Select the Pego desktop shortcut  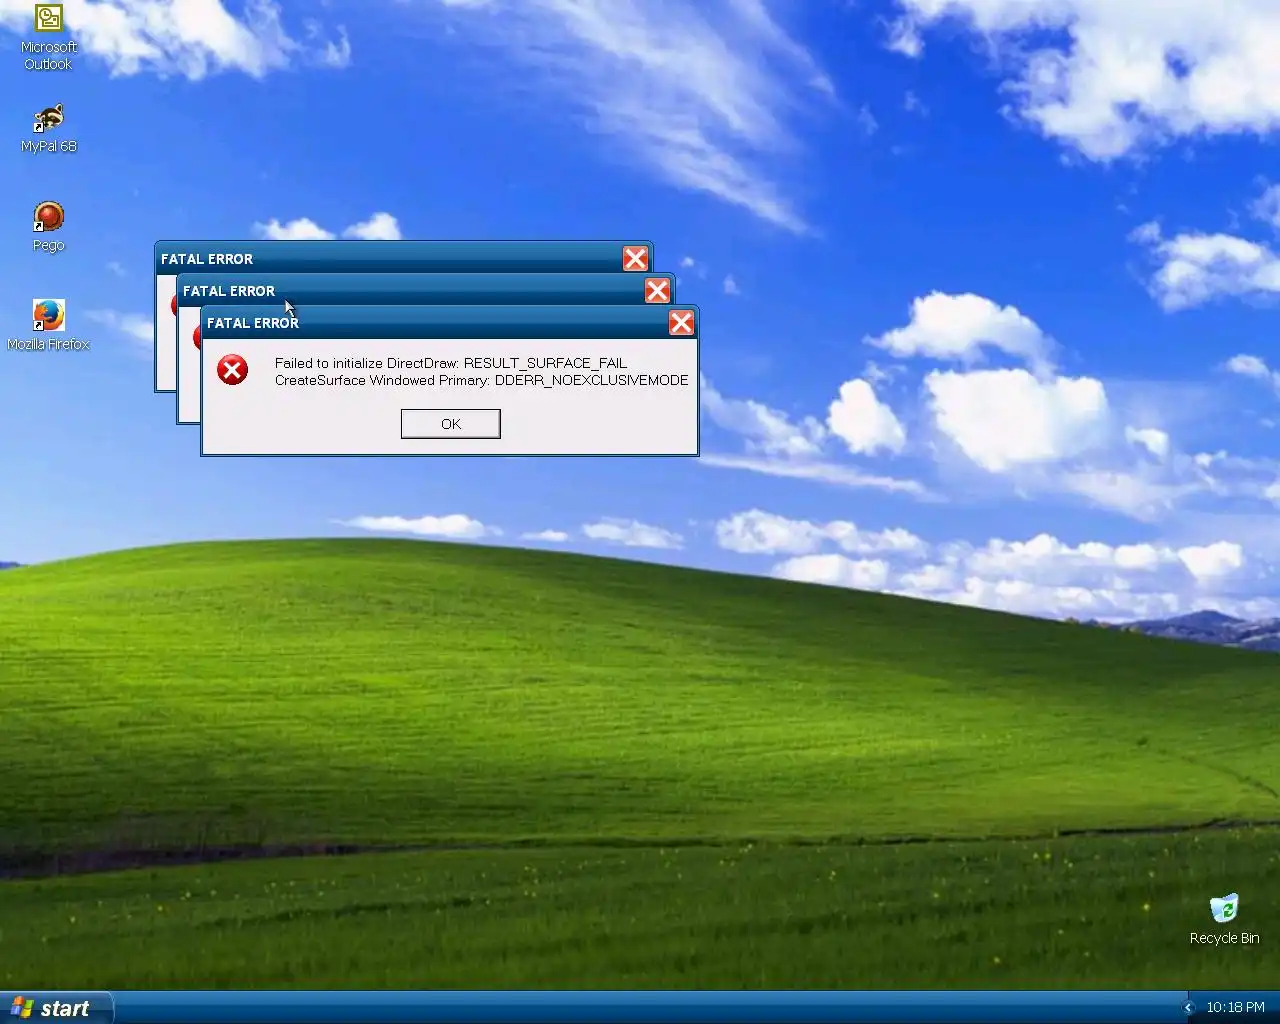48,227
